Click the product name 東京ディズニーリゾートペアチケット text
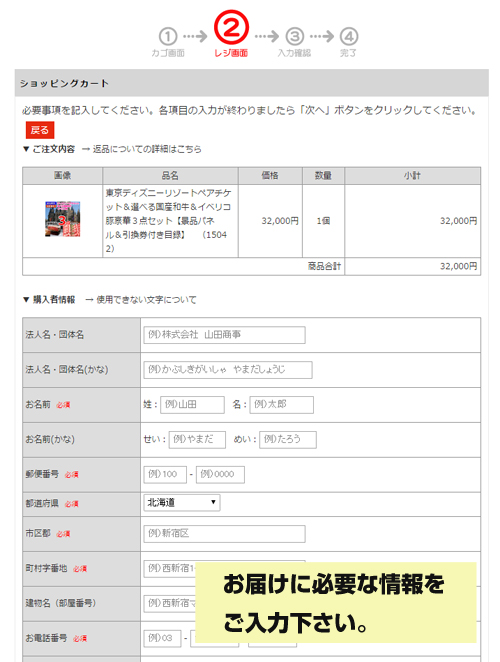 (168, 221)
